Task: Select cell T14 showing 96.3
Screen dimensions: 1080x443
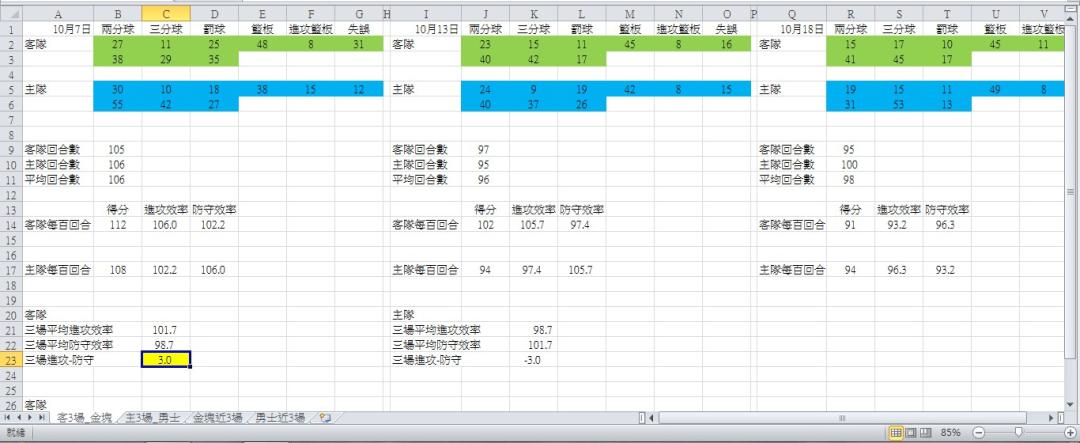Action: (x=947, y=225)
